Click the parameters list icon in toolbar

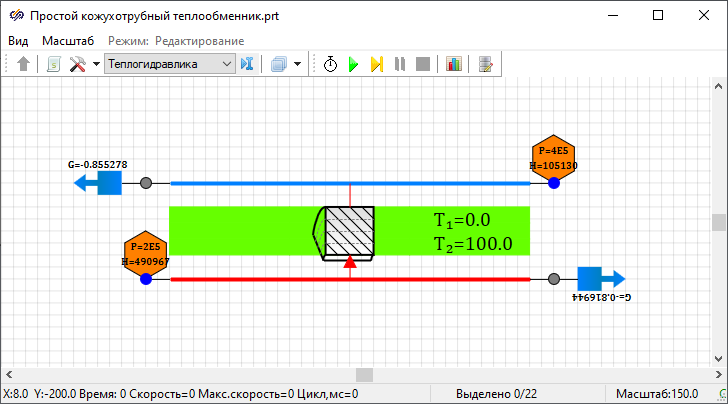(486, 64)
